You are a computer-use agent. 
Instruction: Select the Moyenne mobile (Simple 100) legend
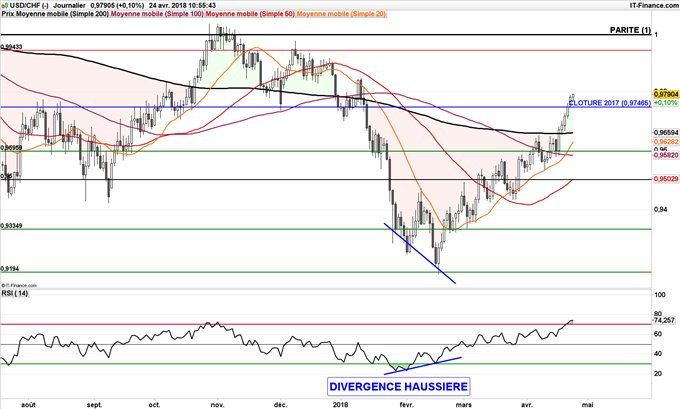pos(157,14)
